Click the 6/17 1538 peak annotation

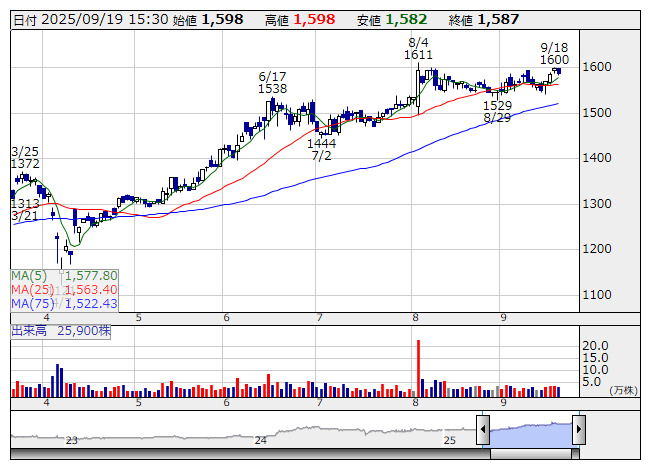[x=272, y=82]
